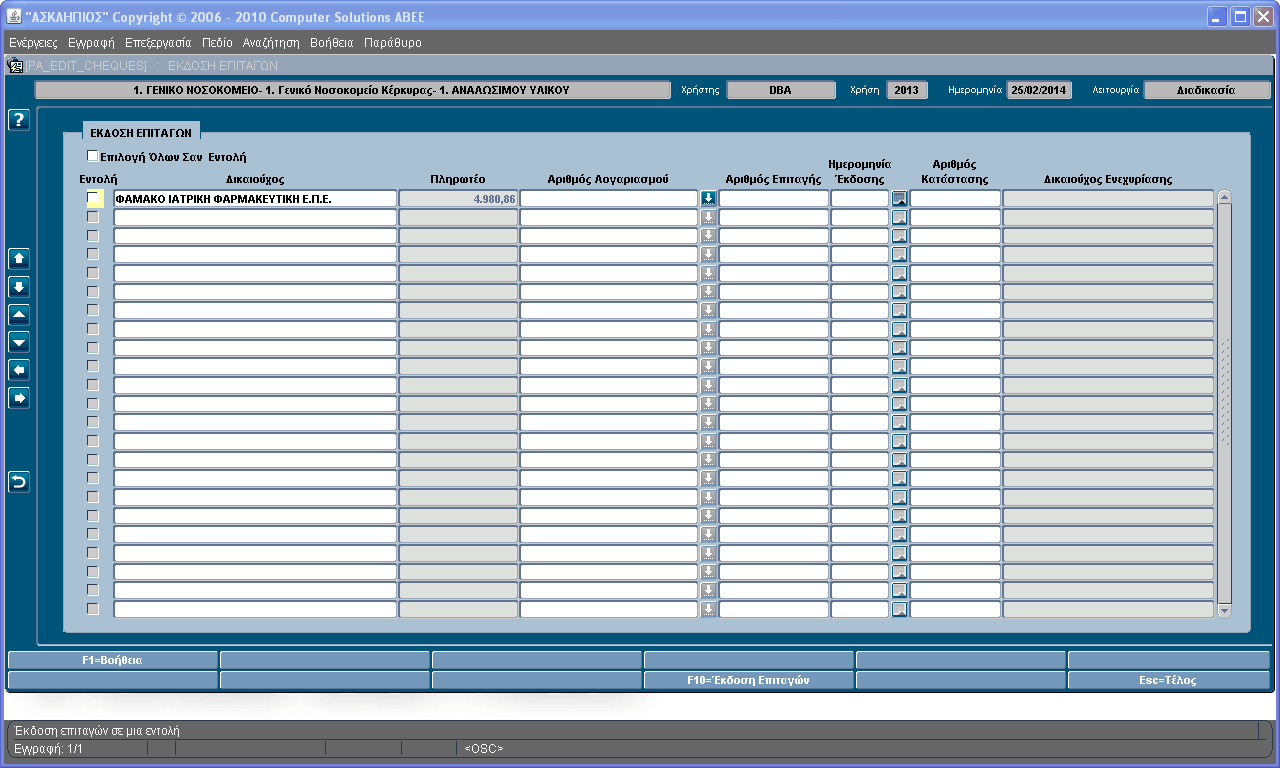
Task: Click the 'Πληρωτέο' column header
Action: click(x=458, y=179)
